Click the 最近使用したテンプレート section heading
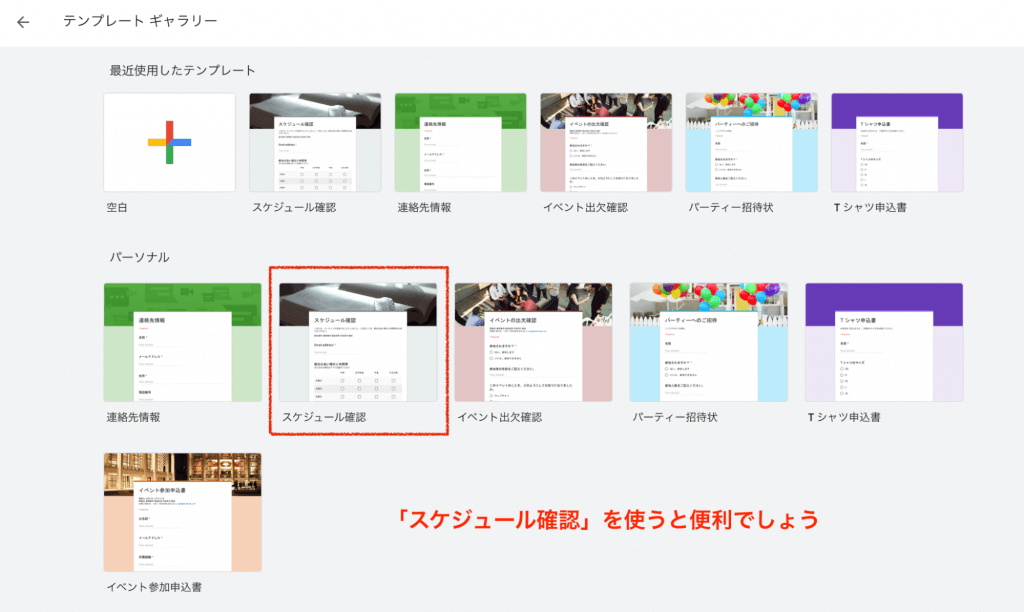The height and width of the screenshot is (612, 1024). click(x=182, y=70)
